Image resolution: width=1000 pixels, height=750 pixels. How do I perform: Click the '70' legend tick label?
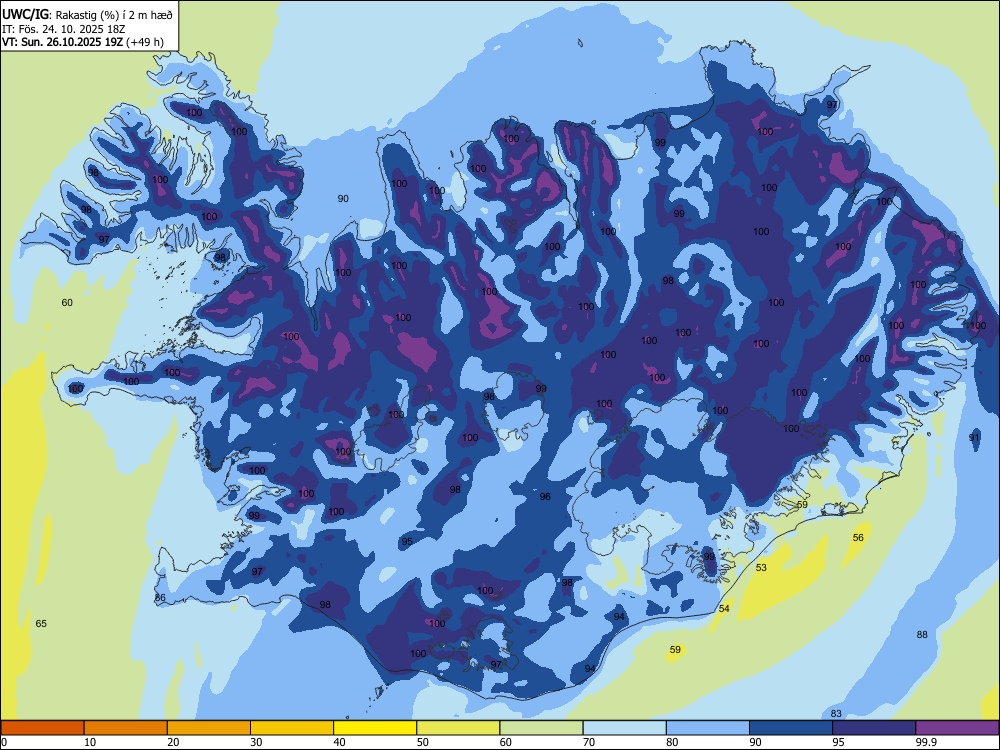[x=589, y=742]
